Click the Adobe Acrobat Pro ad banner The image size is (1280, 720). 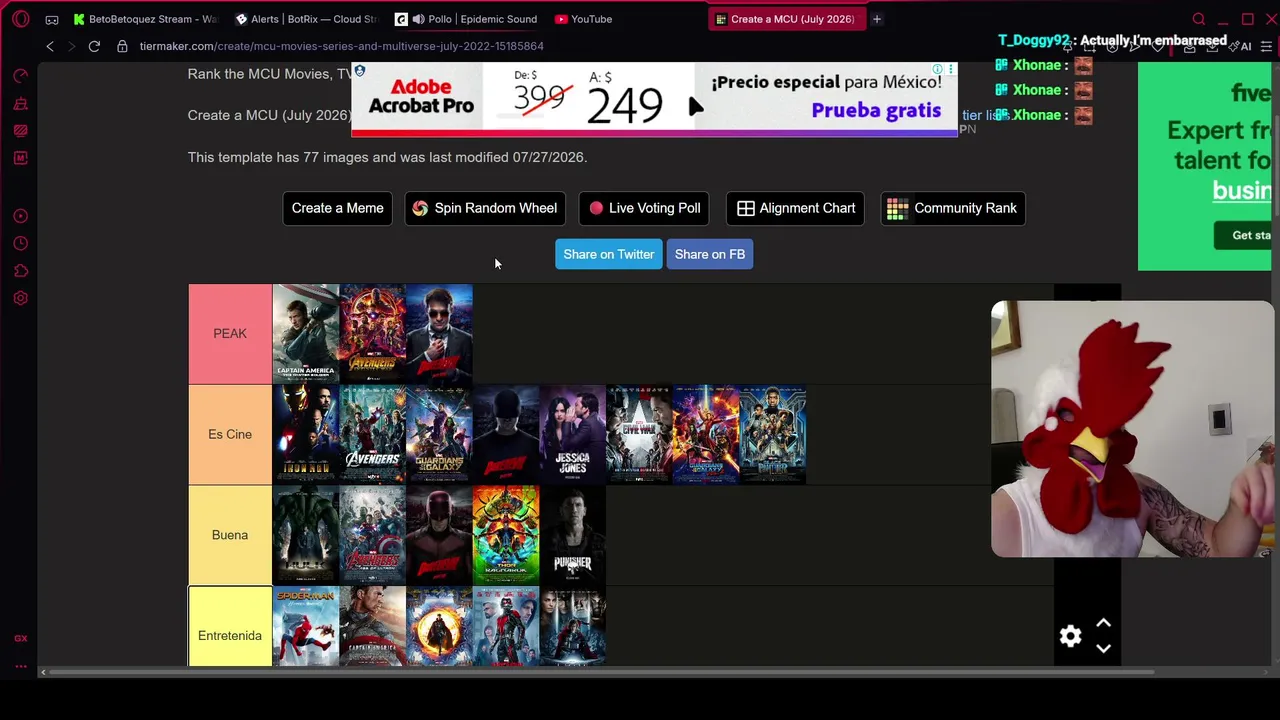click(x=655, y=98)
